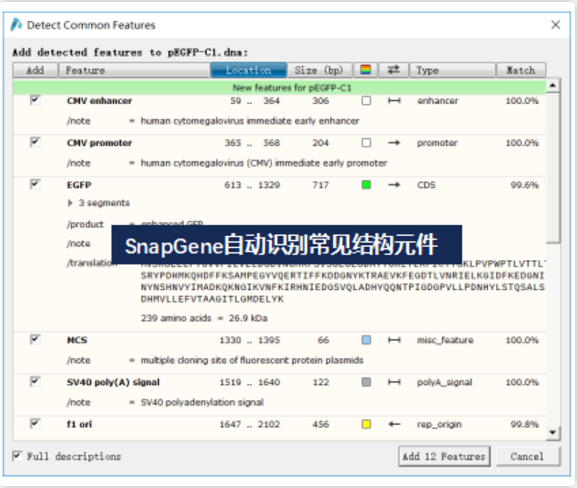Click the CMV promoter forward arrow icon

click(x=394, y=143)
